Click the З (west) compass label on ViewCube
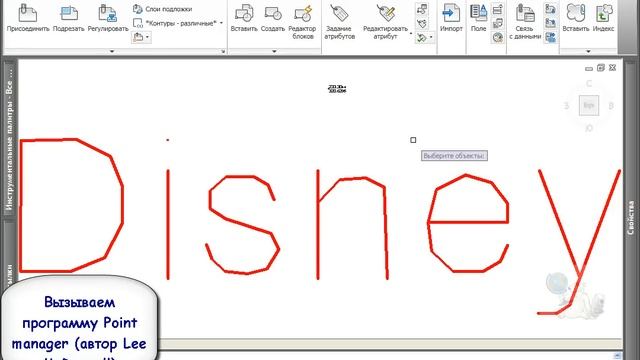 click(567, 106)
